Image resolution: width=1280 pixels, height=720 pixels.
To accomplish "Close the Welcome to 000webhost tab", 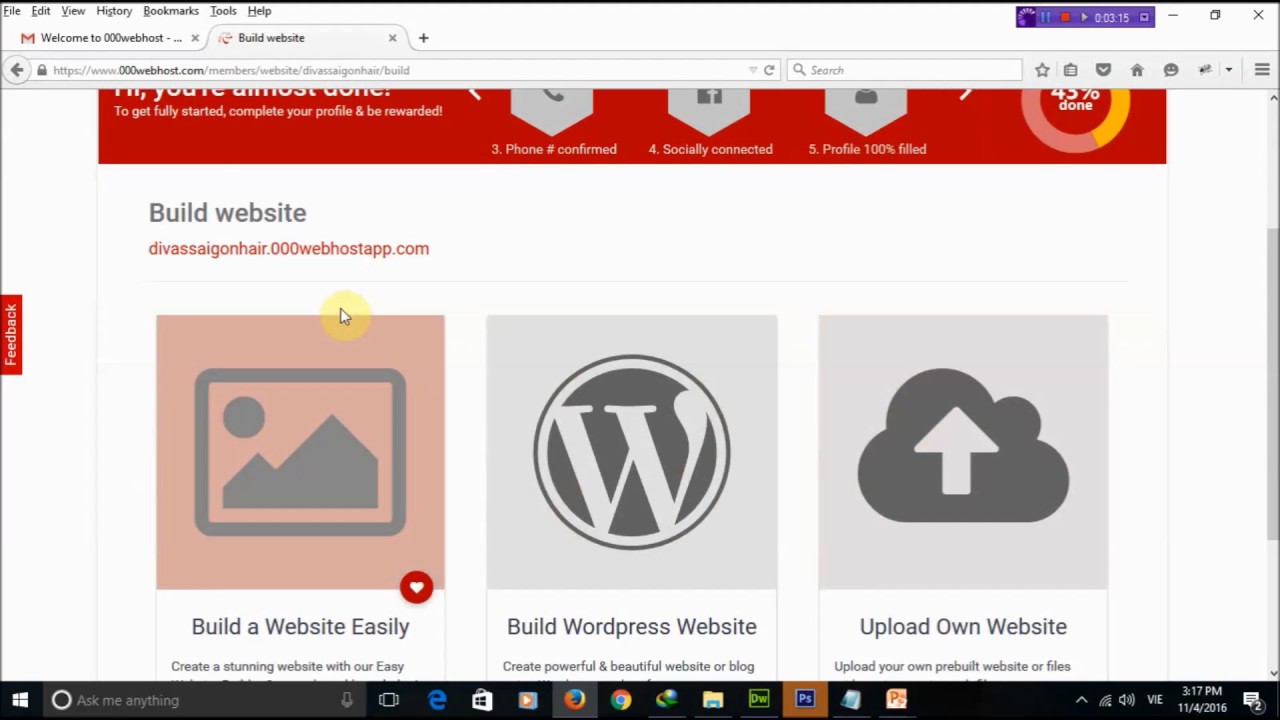I will pos(195,38).
